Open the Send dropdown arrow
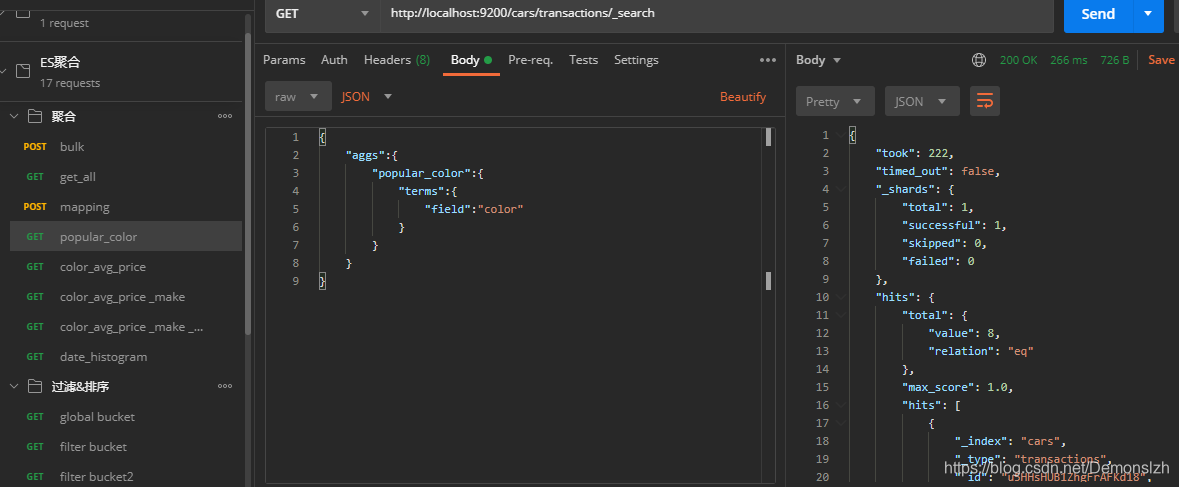Image resolution: width=1179 pixels, height=487 pixels. (1148, 14)
